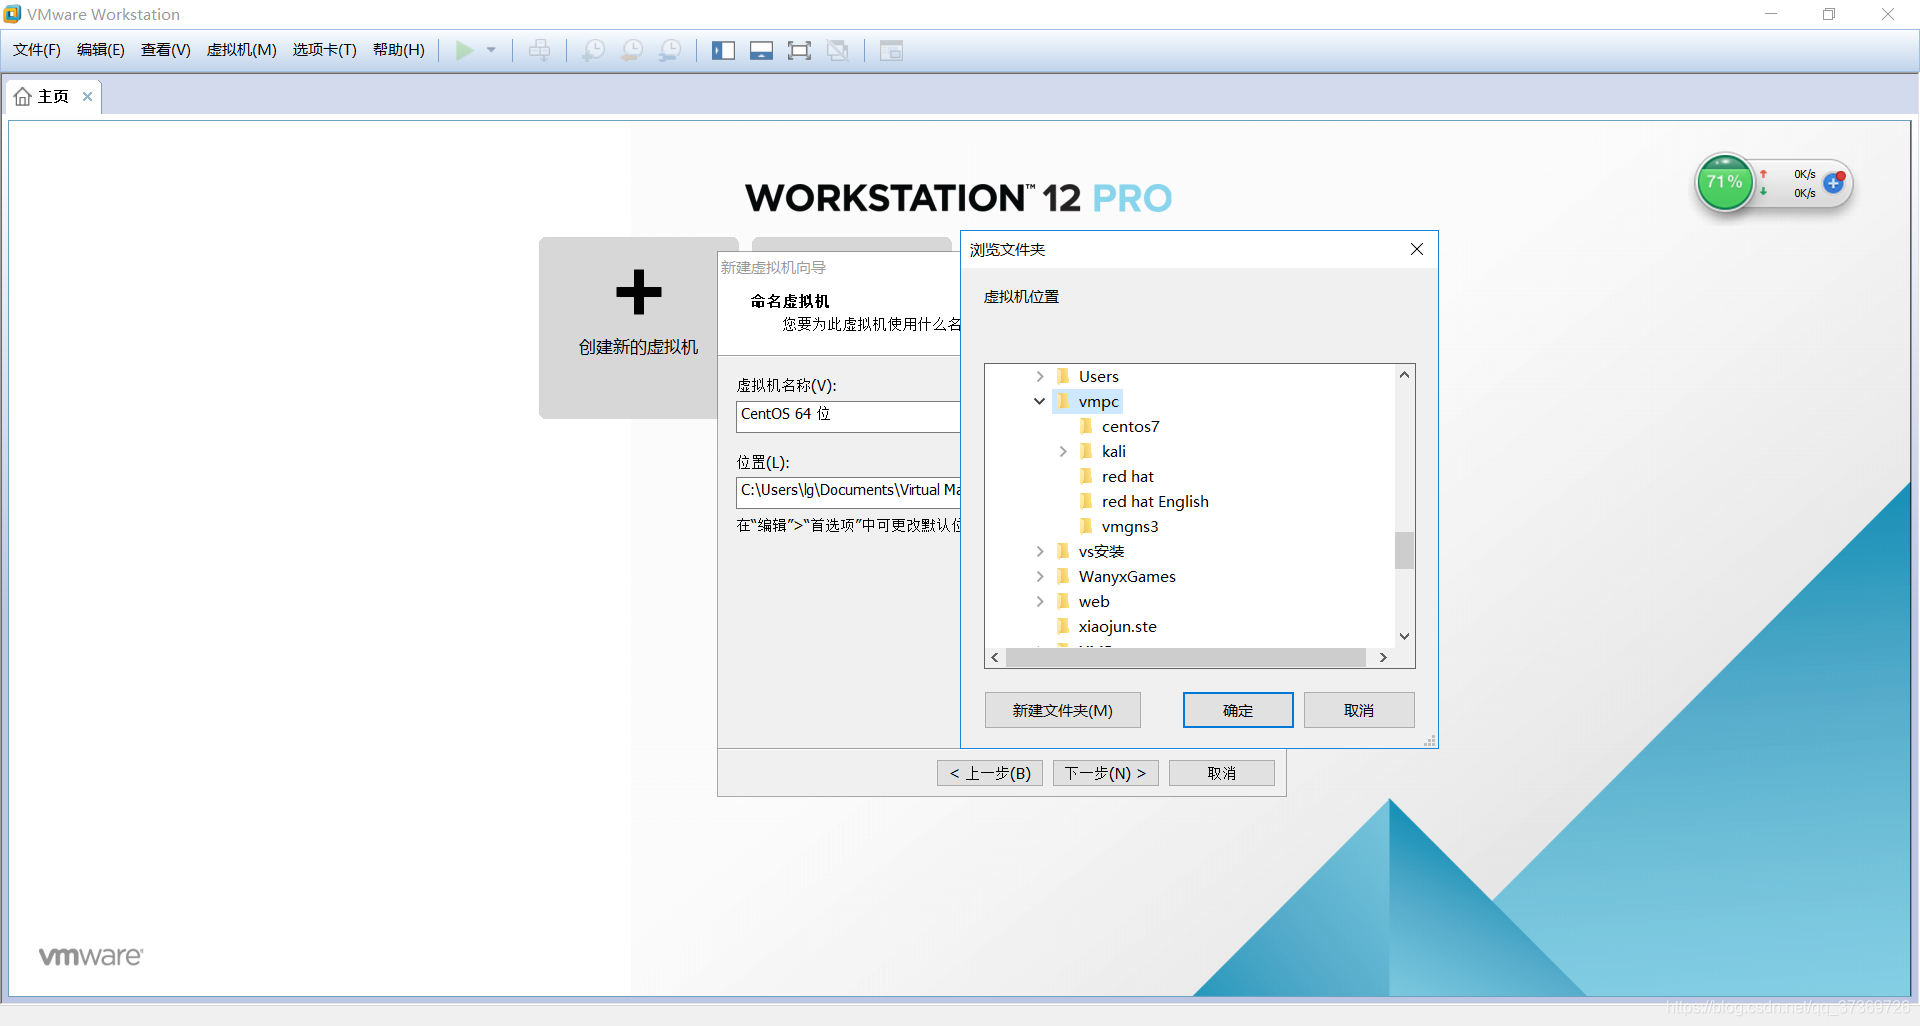Open the snapshot manager toolbar icon
Image resolution: width=1920 pixels, height=1026 pixels.
(670, 50)
